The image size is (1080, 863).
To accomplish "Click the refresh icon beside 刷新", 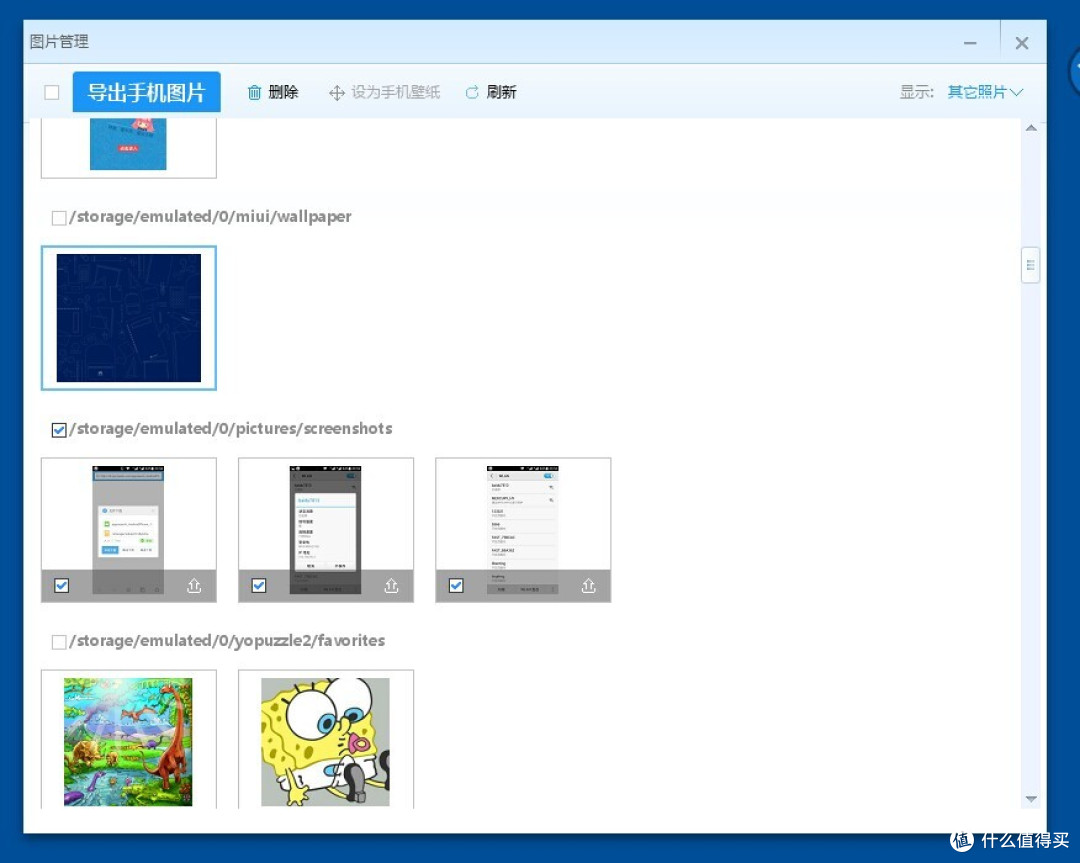I will click(x=472, y=92).
